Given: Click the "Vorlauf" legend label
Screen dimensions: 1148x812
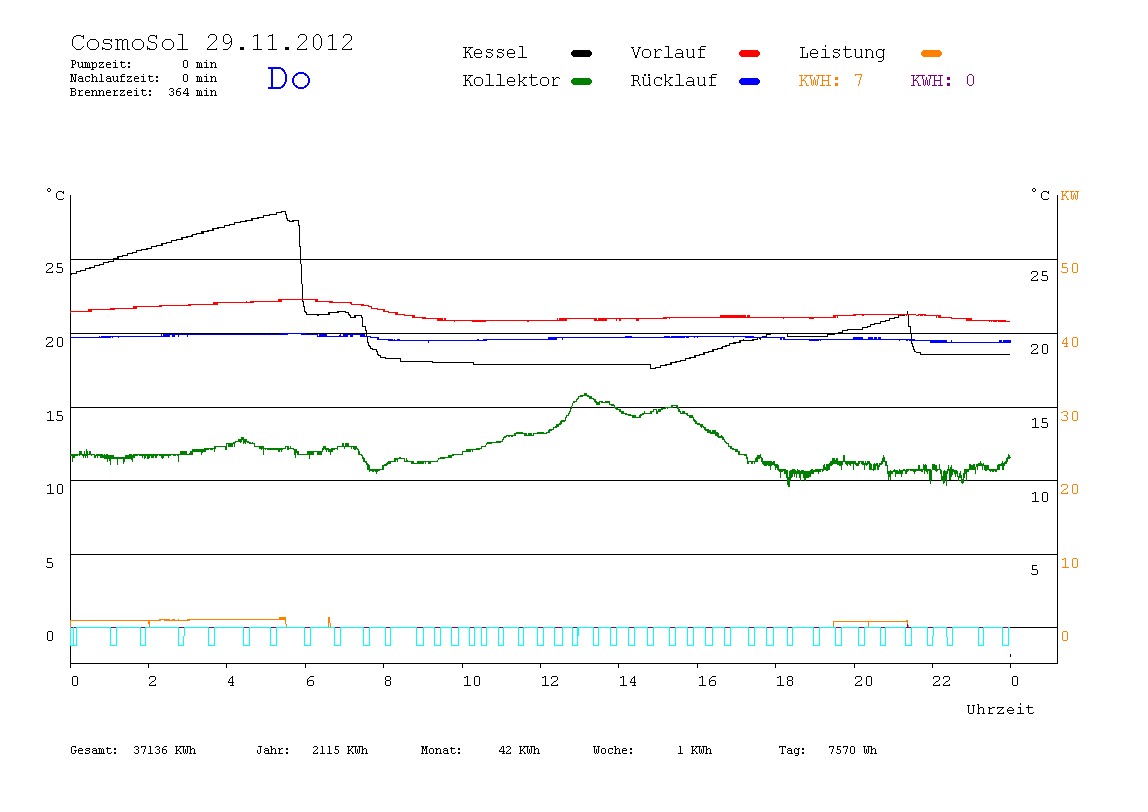Looking at the screenshot, I should pyautogui.click(x=668, y=53).
